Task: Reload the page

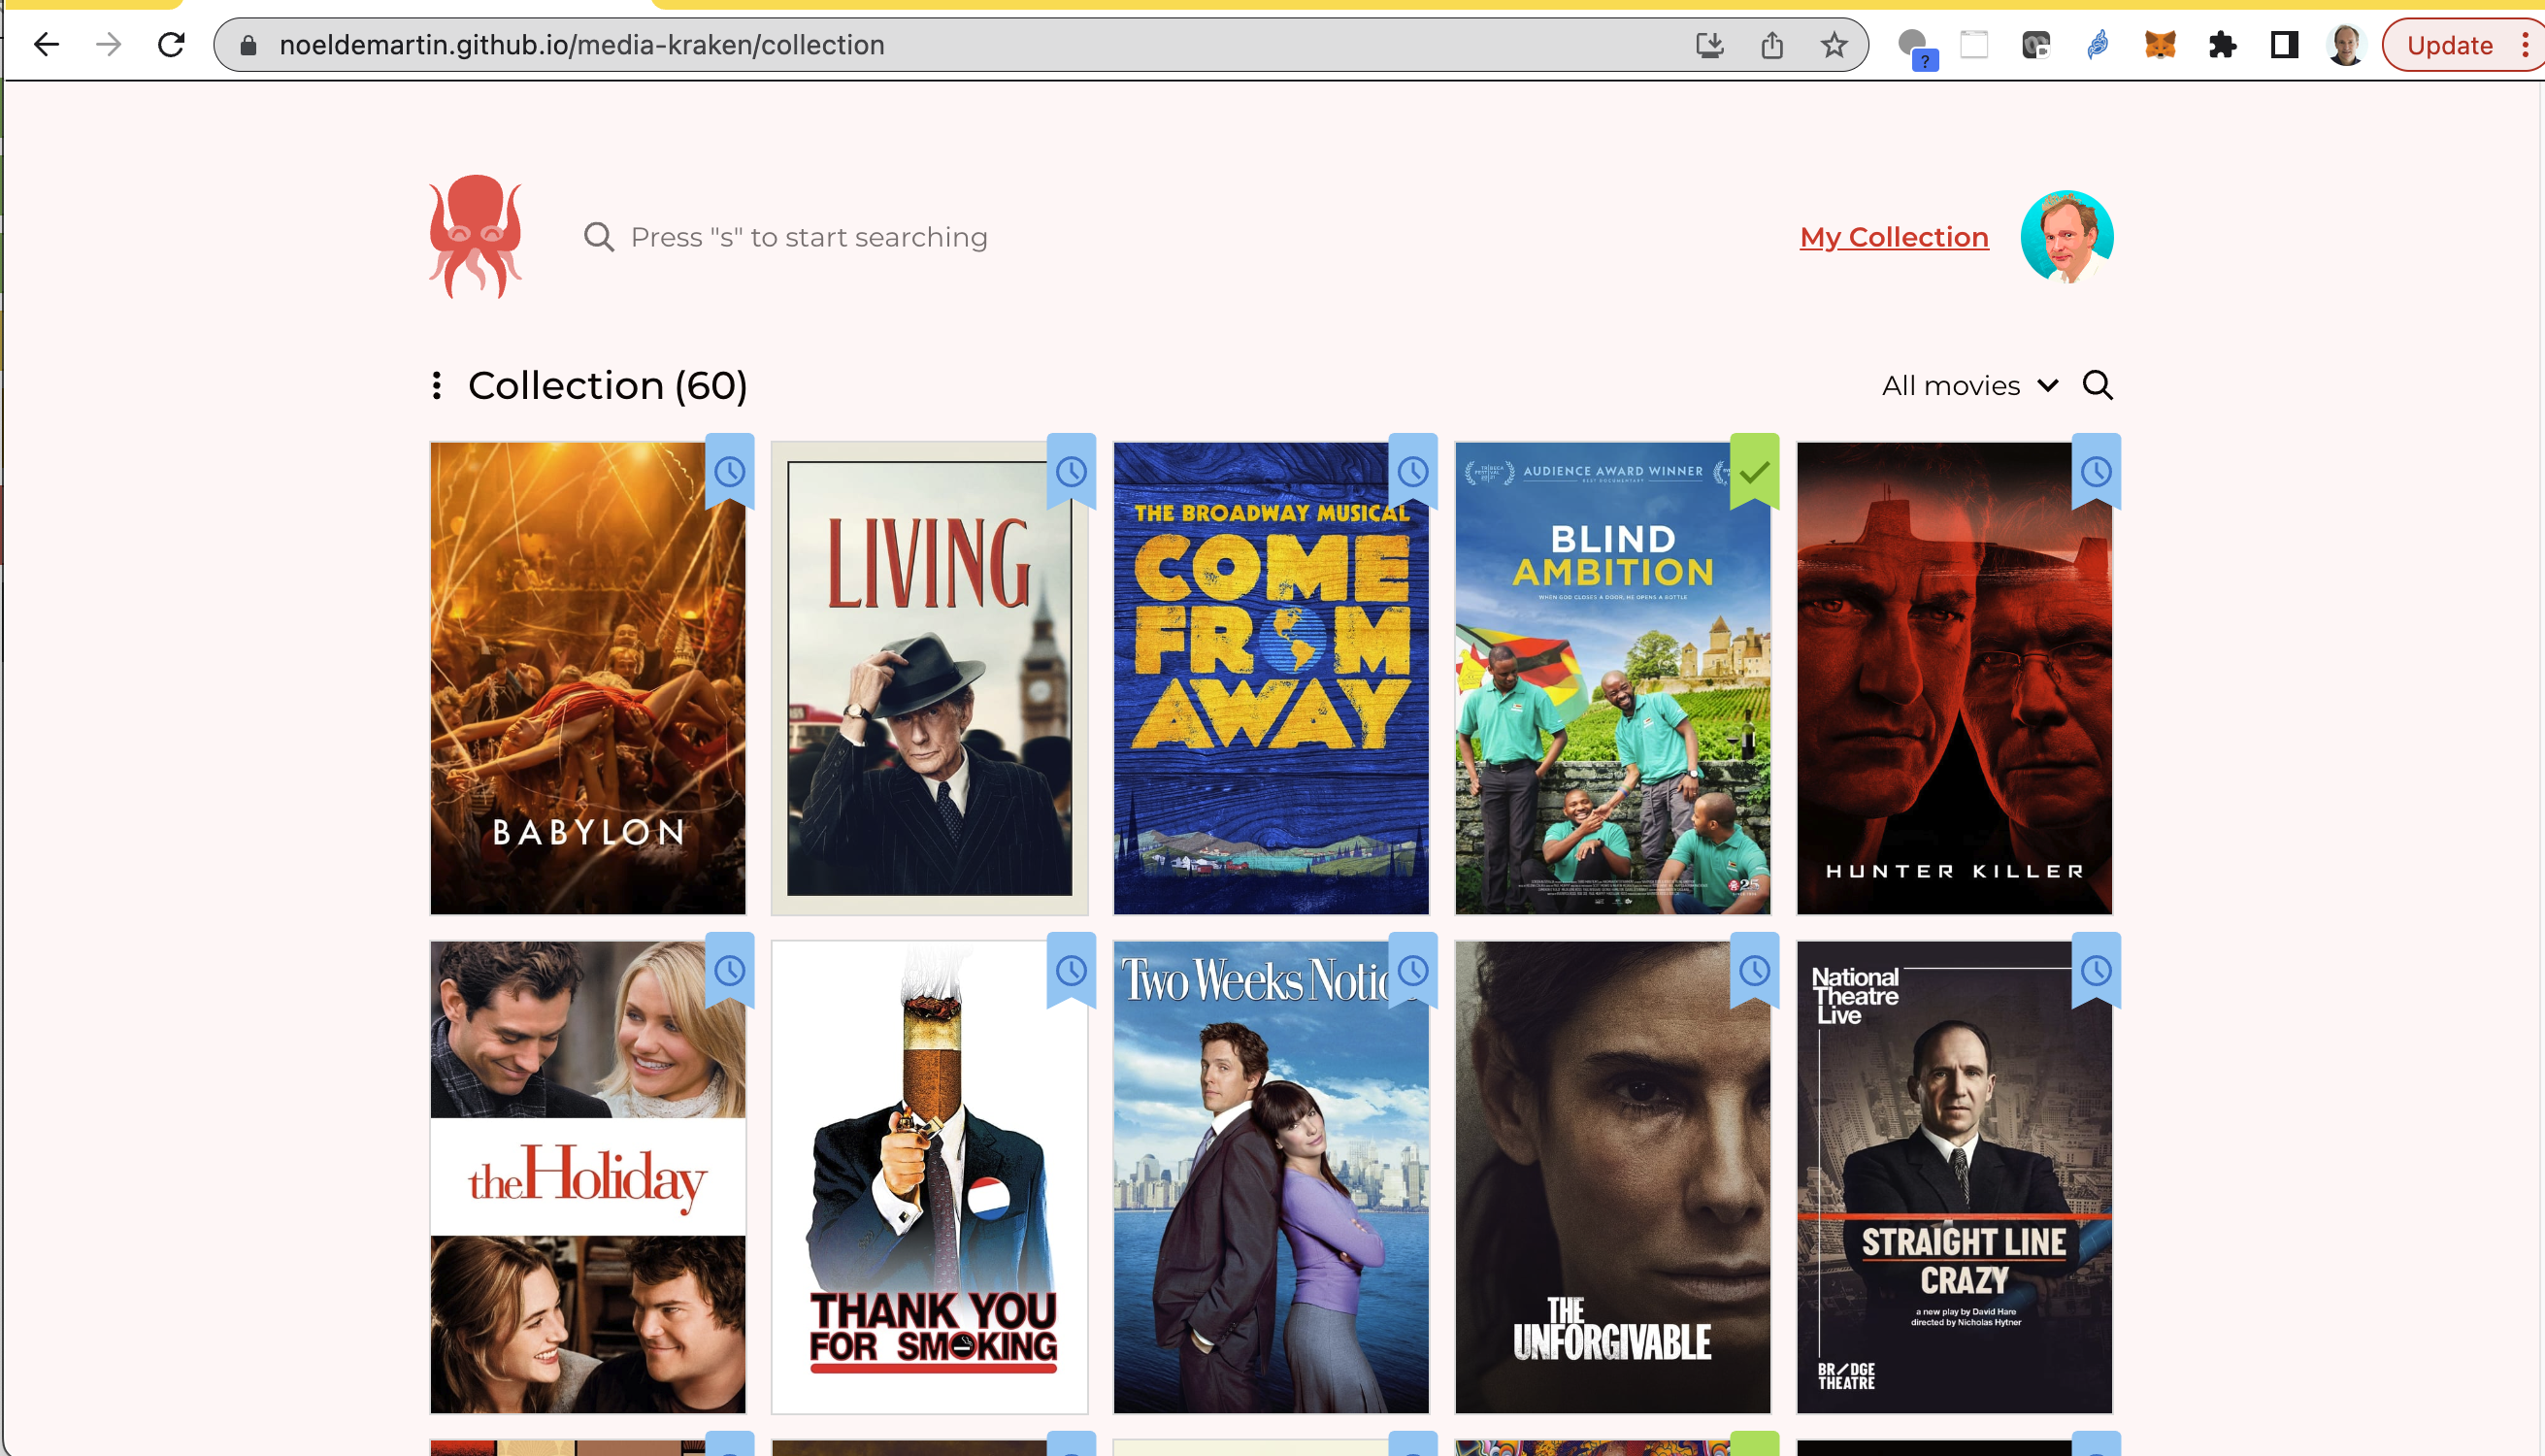Action: tap(171, 45)
